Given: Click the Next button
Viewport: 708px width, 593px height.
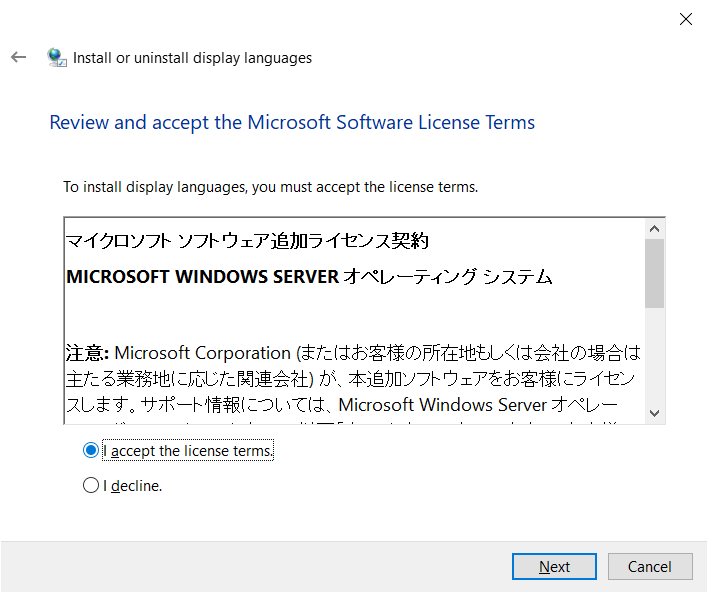Looking at the screenshot, I should pyautogui.click(x=554, y=566).
